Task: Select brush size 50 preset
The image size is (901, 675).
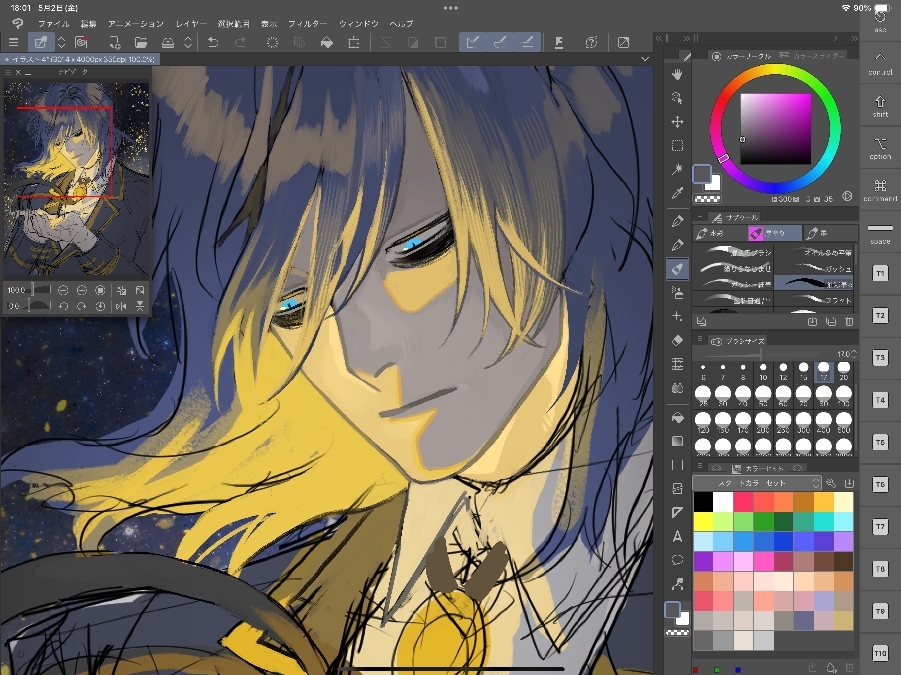Action: pos(763,397)
